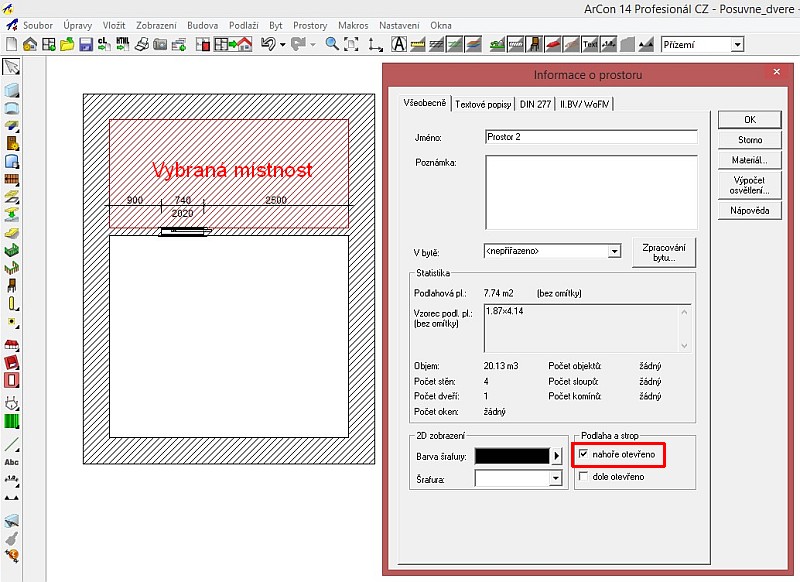Click the chair furniture visibility icon
This screenshot has width=800, height=582.
tap(535, 45)
